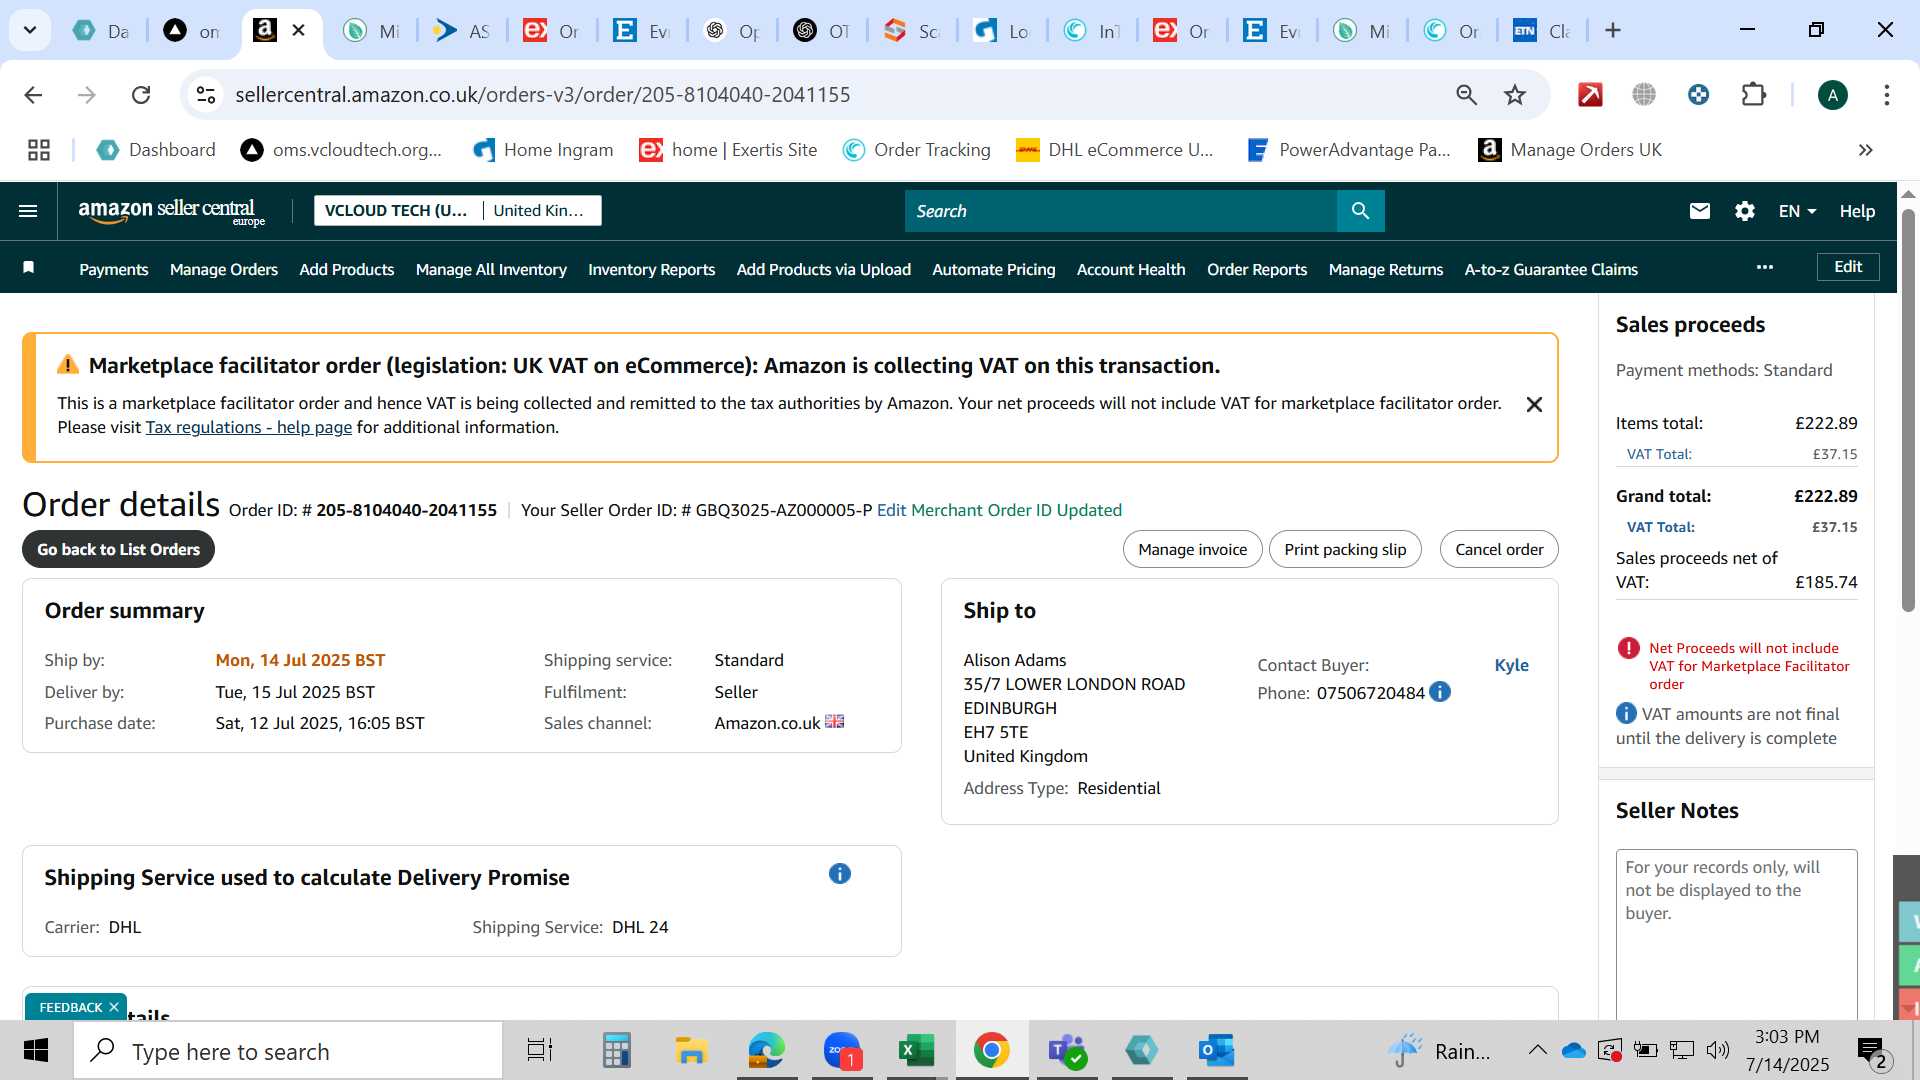Viewport: 1920px width, 1080px height.
Task: Open the Chrome three-dot menu
Action: (x=1886, y=95)
